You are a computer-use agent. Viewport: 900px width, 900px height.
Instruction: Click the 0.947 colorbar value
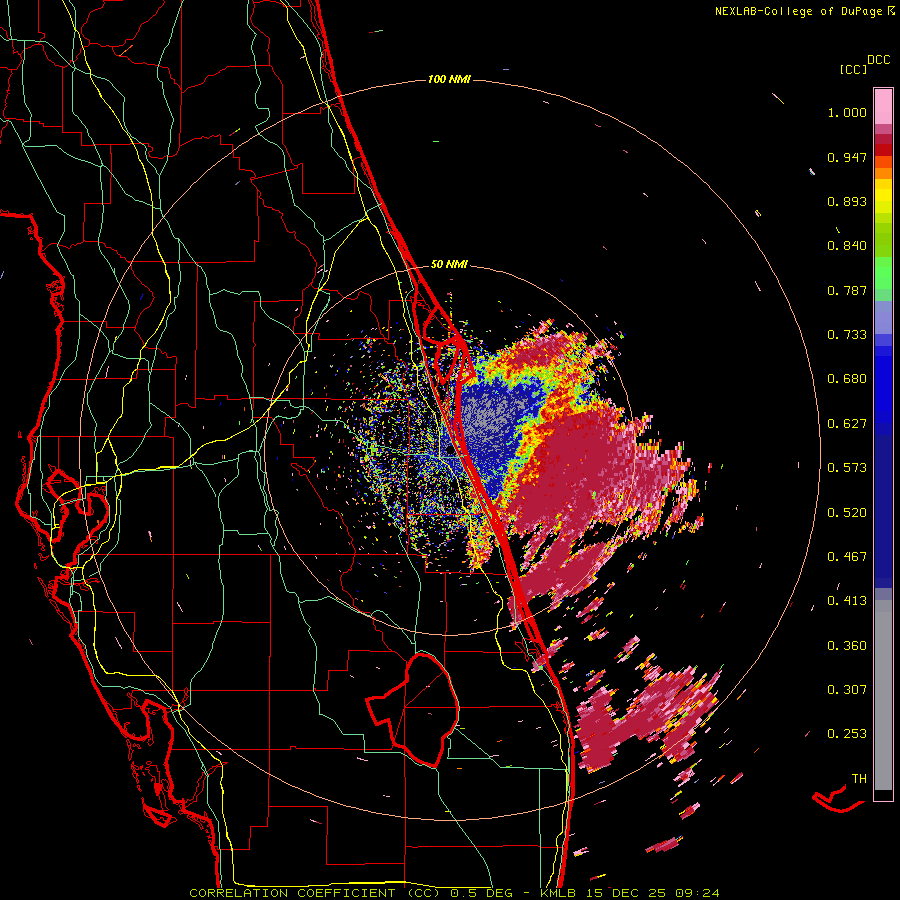pyautogui.click(x=847, y=157)
